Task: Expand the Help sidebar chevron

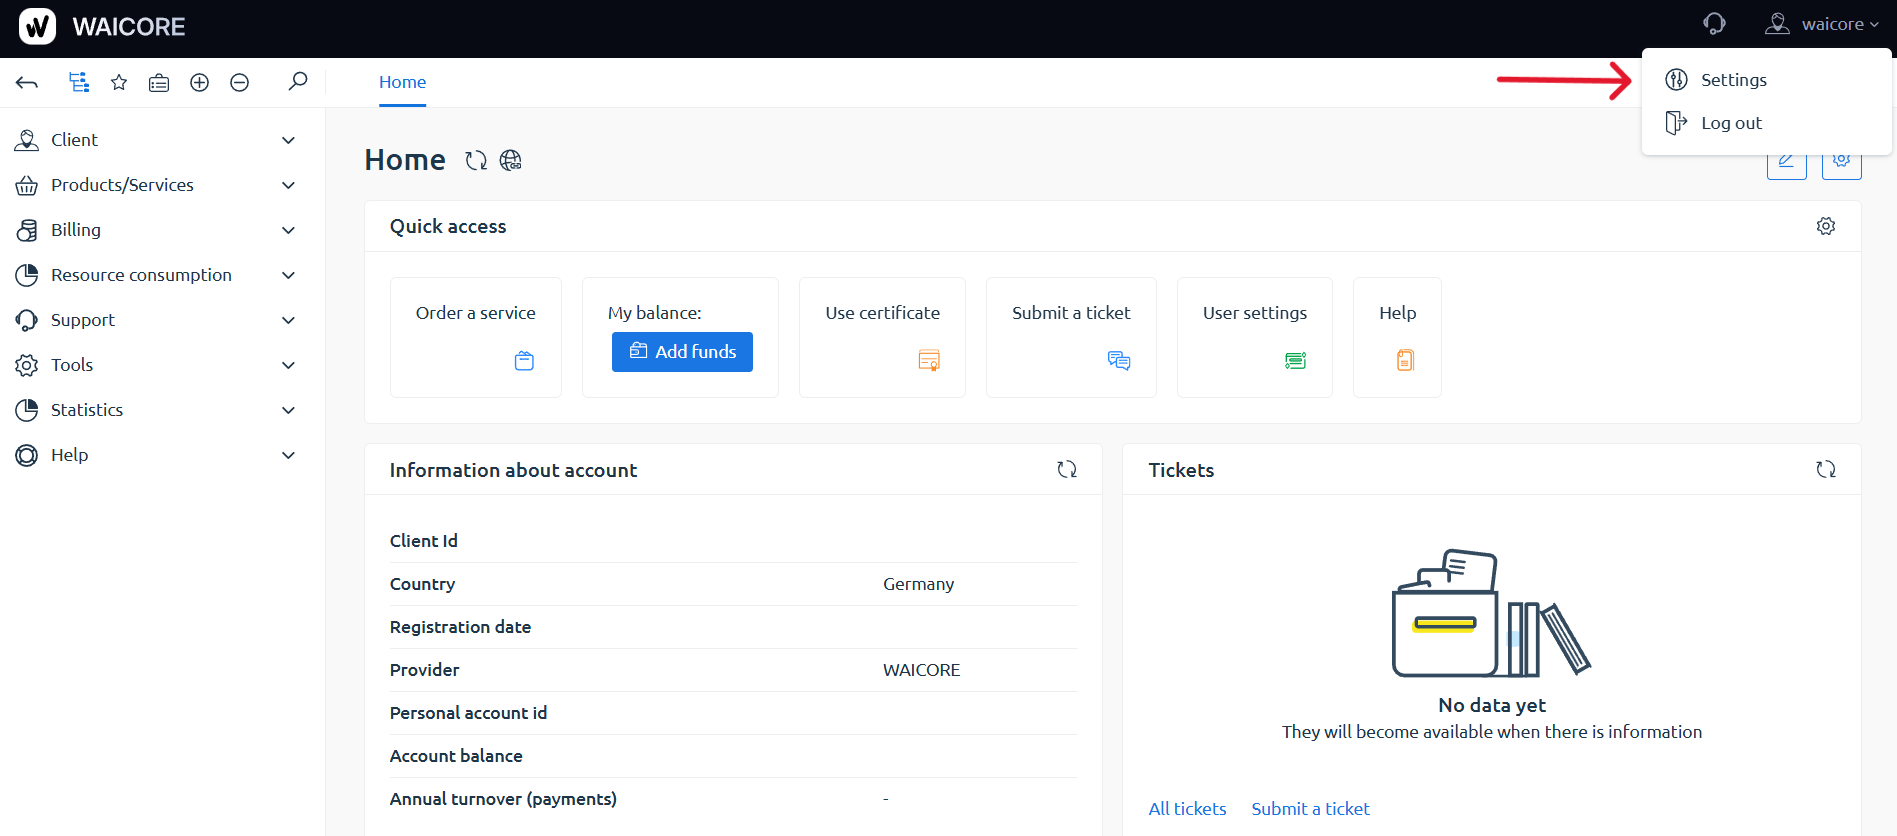Action: 288,455
